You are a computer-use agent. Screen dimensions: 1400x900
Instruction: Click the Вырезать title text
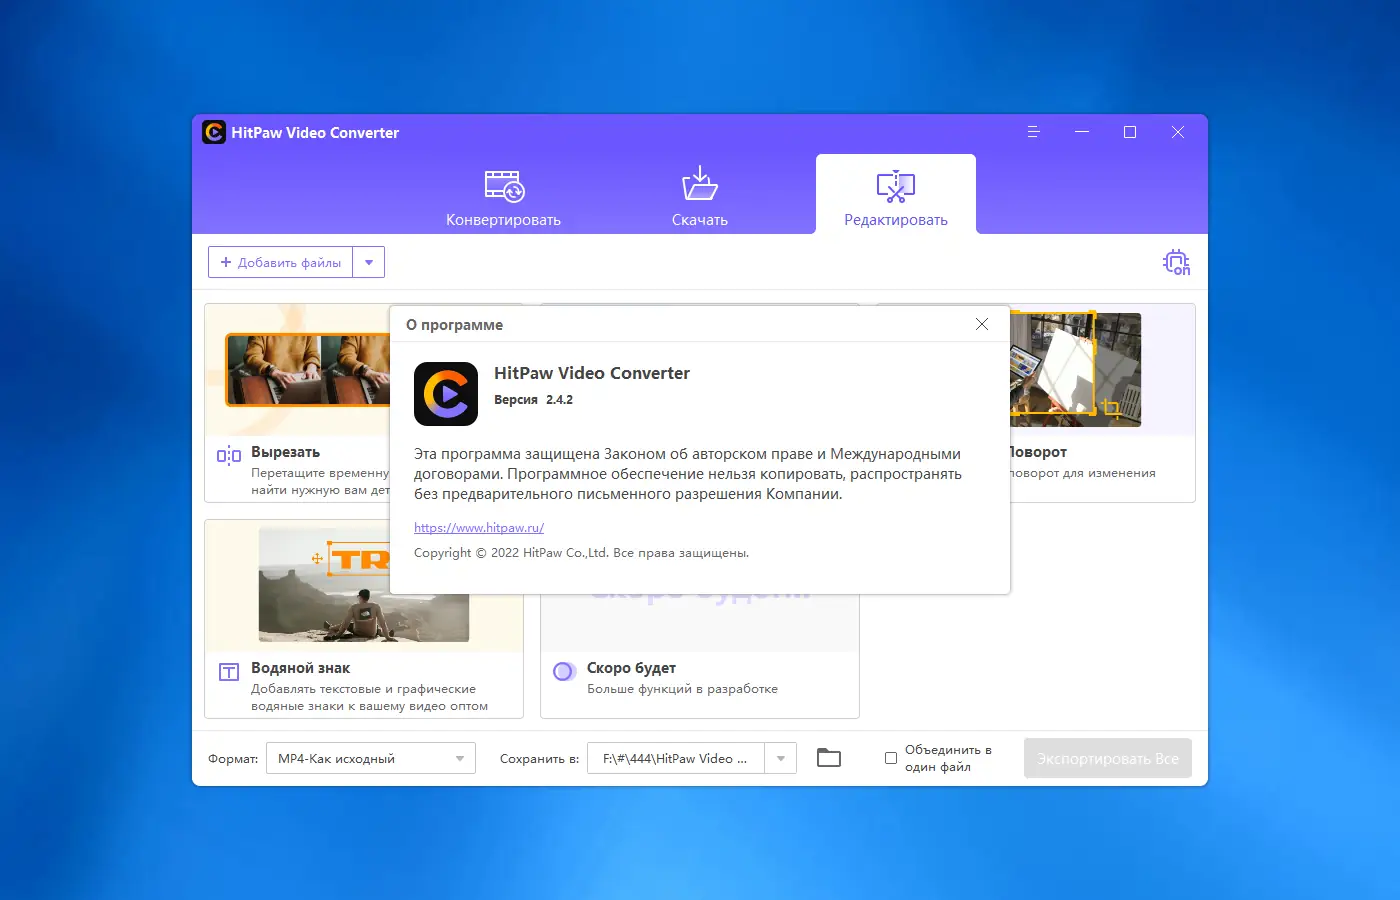click(x=285, y=452)
